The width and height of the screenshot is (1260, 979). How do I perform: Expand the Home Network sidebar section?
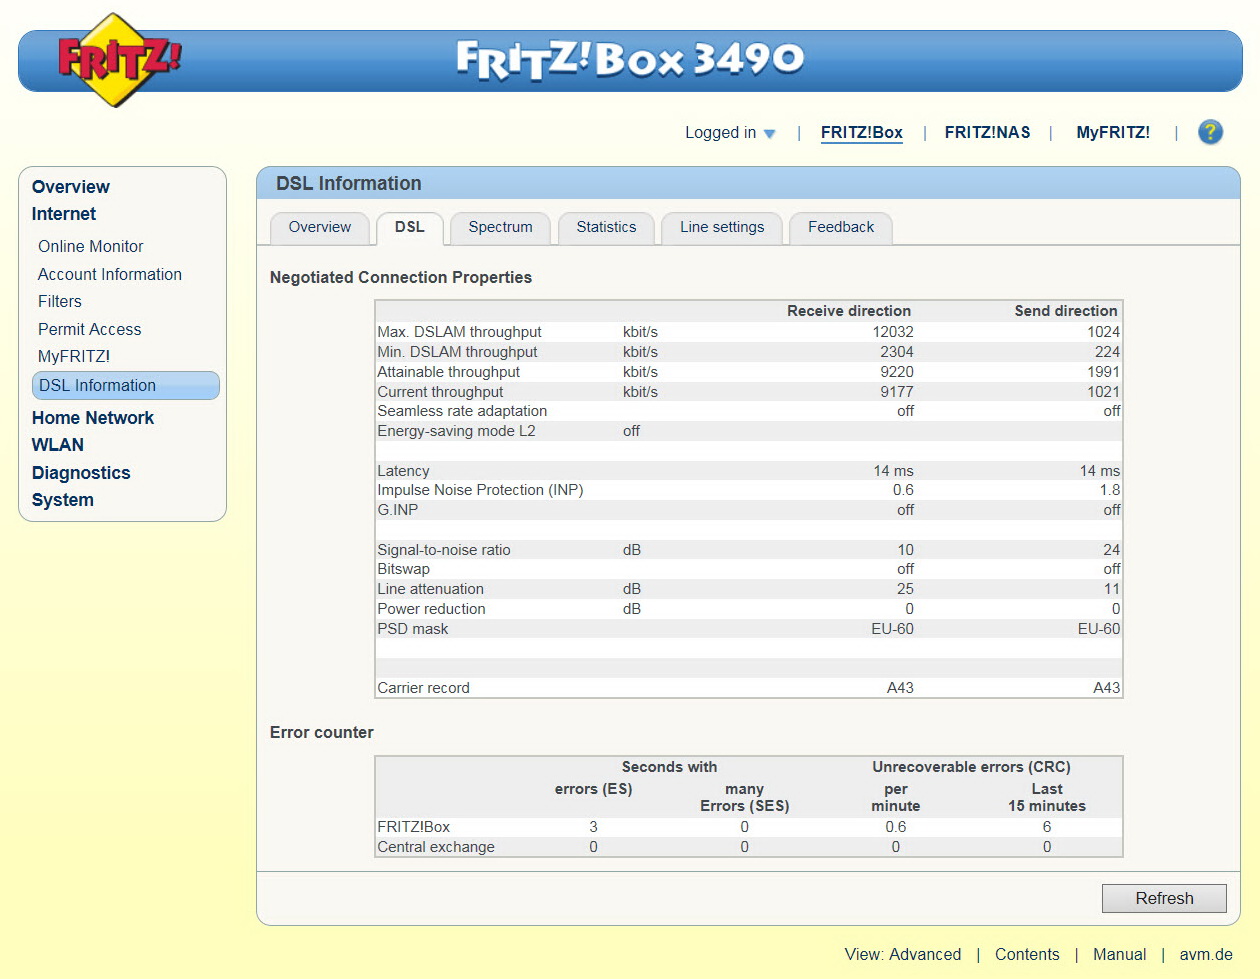(x=93, y=418)
